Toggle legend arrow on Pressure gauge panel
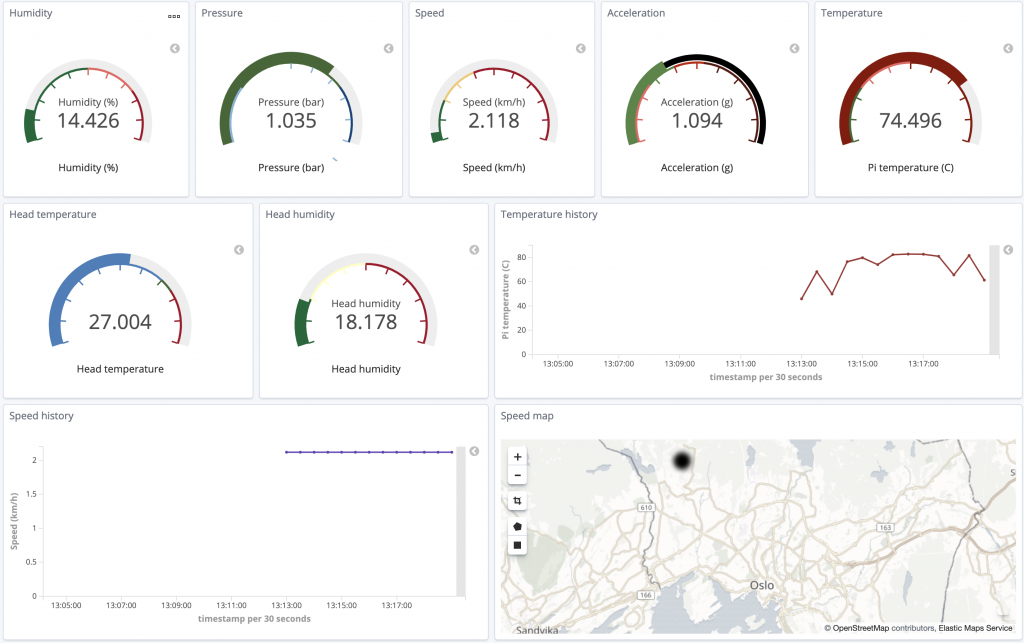This screenshot has height=643, width=1024. click(x=389, y=48)
